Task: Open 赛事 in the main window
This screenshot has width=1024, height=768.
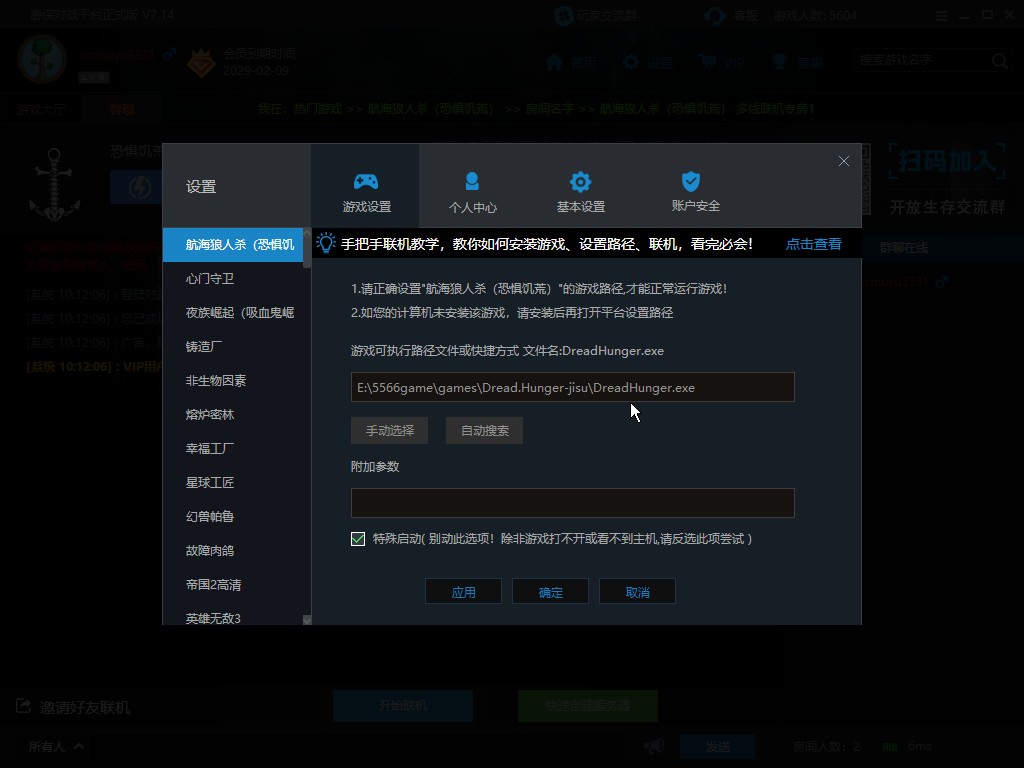Action: tap(797, 63)
